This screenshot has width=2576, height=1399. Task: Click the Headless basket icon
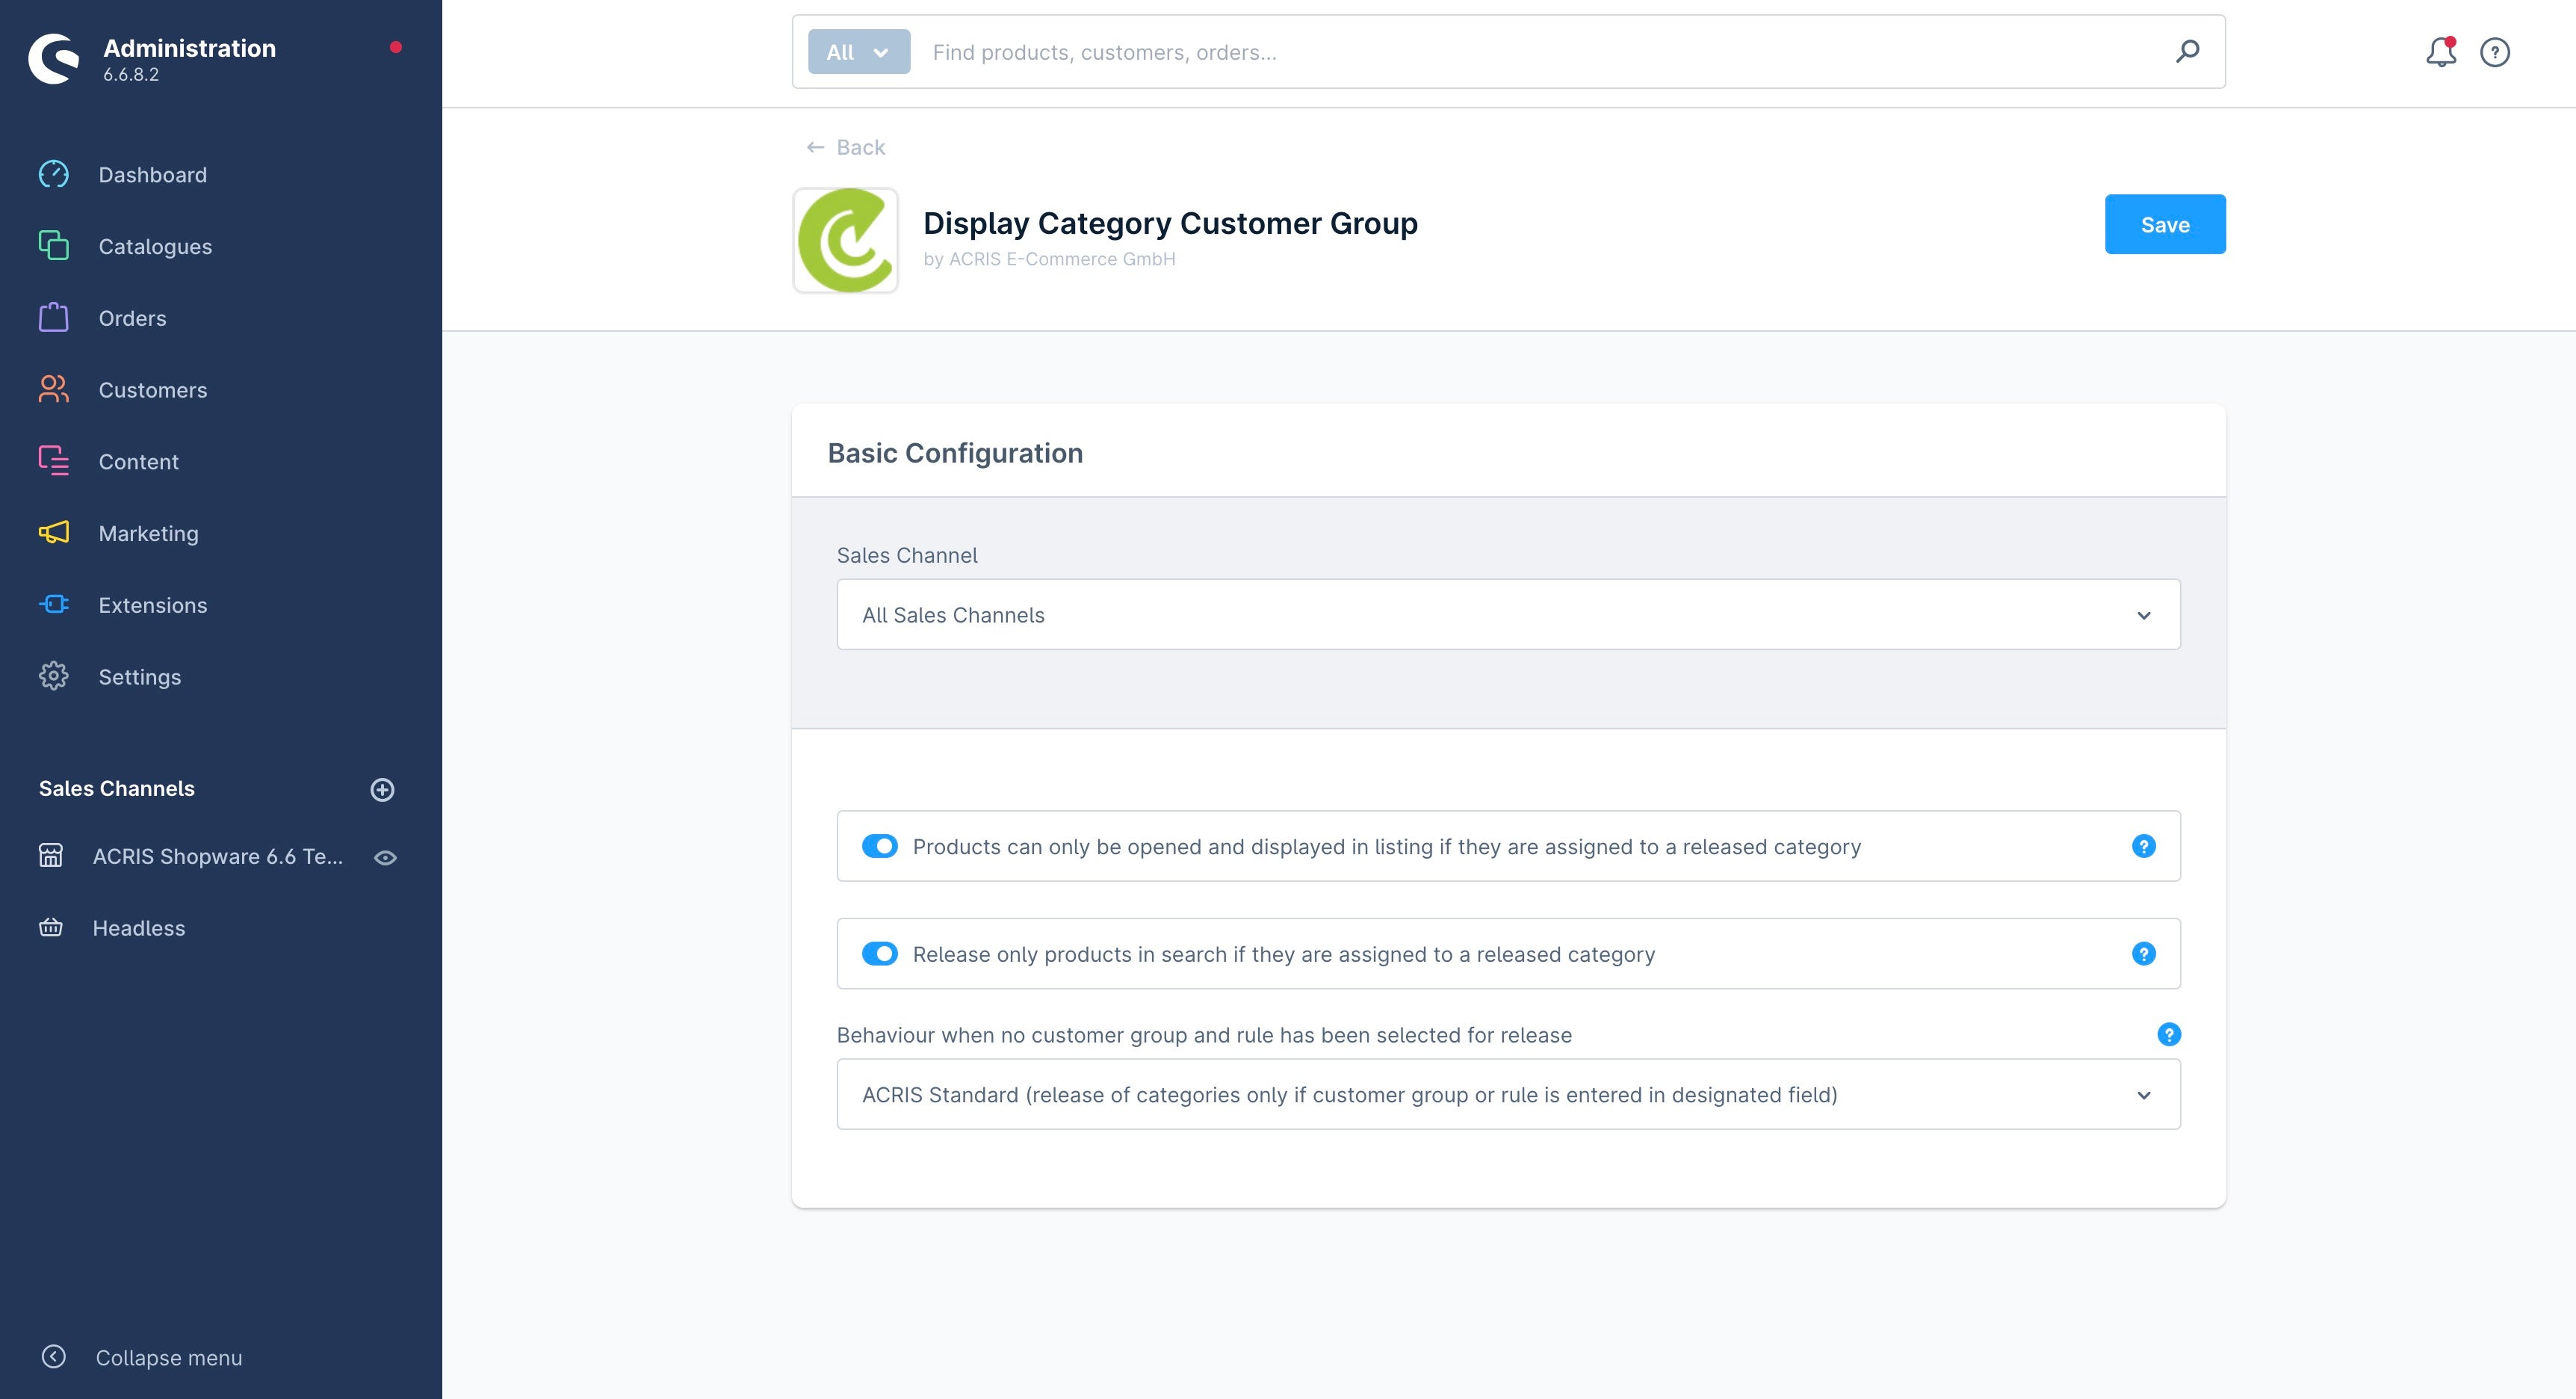51,928
